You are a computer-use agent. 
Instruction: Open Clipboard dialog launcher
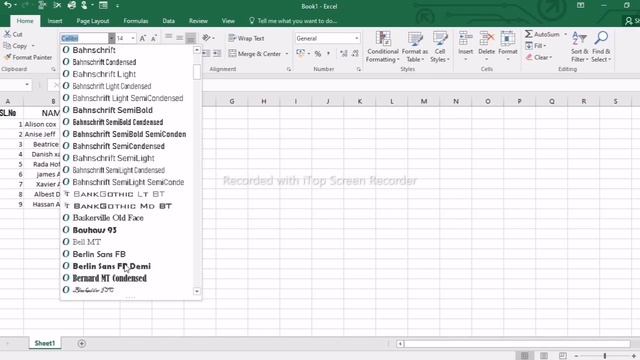[x=53, y=69]
